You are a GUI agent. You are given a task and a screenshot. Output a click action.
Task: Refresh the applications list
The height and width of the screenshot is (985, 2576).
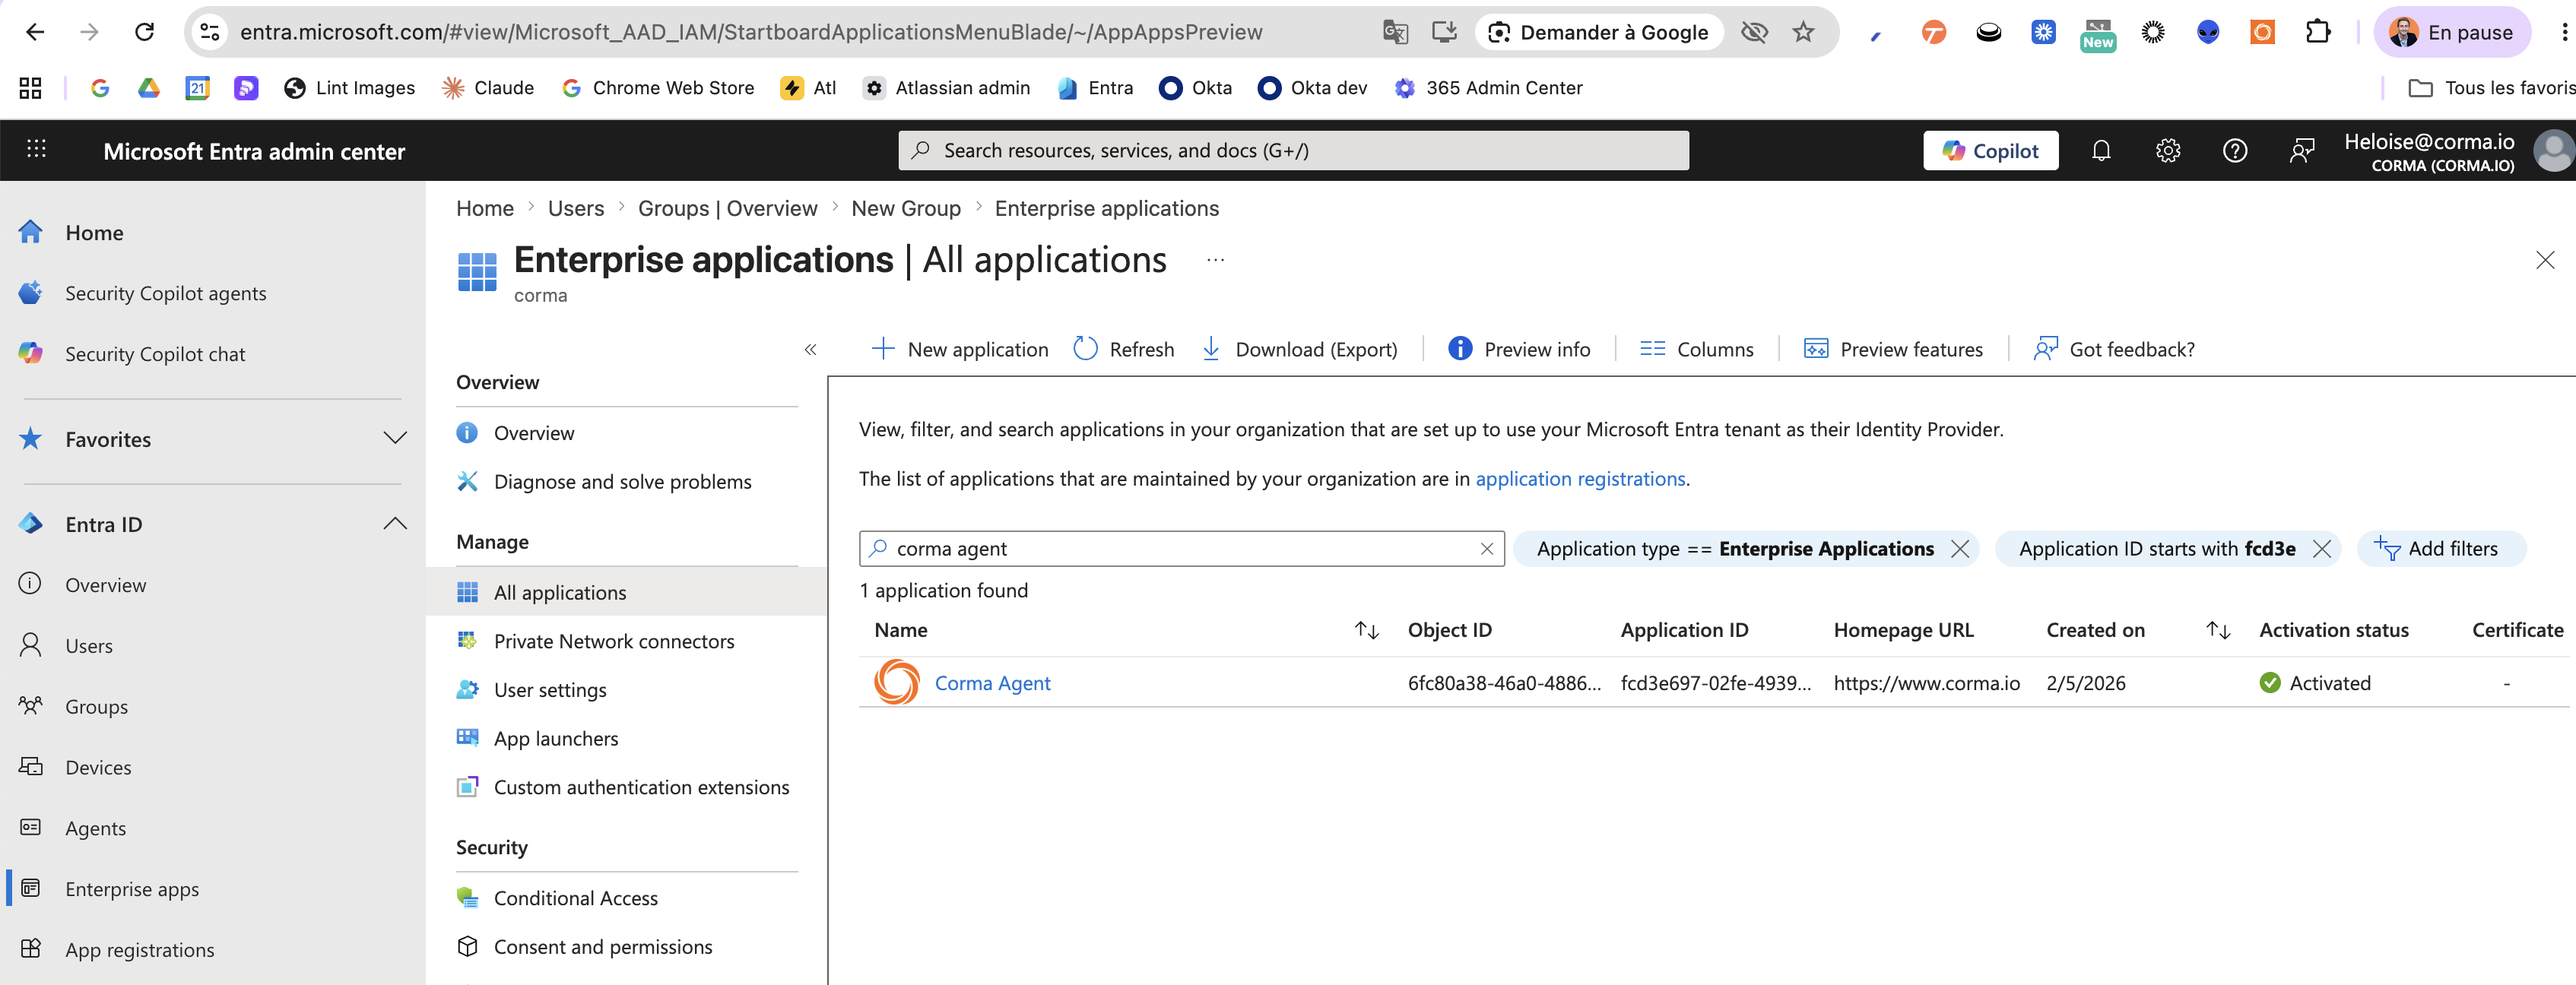pos(1123,350)
